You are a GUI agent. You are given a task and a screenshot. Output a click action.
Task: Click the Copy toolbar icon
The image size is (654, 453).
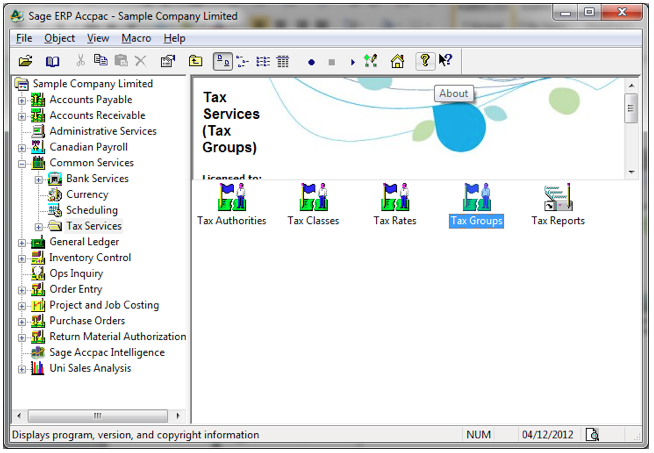point(101,61)
